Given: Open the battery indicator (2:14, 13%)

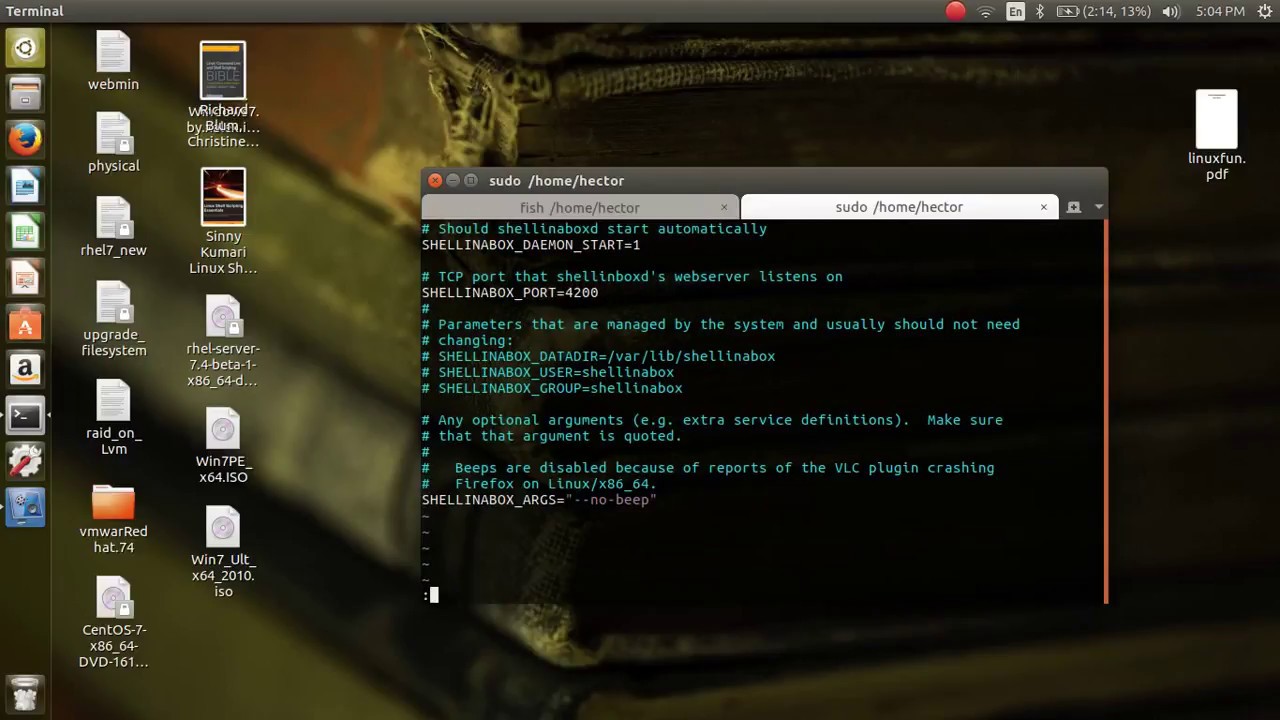Looking at the screenshot, I should point(1102,11).
